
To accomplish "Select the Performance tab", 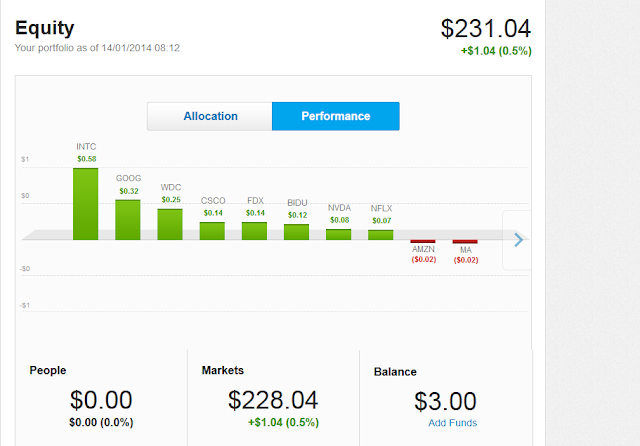I will (x=336, y=116).
